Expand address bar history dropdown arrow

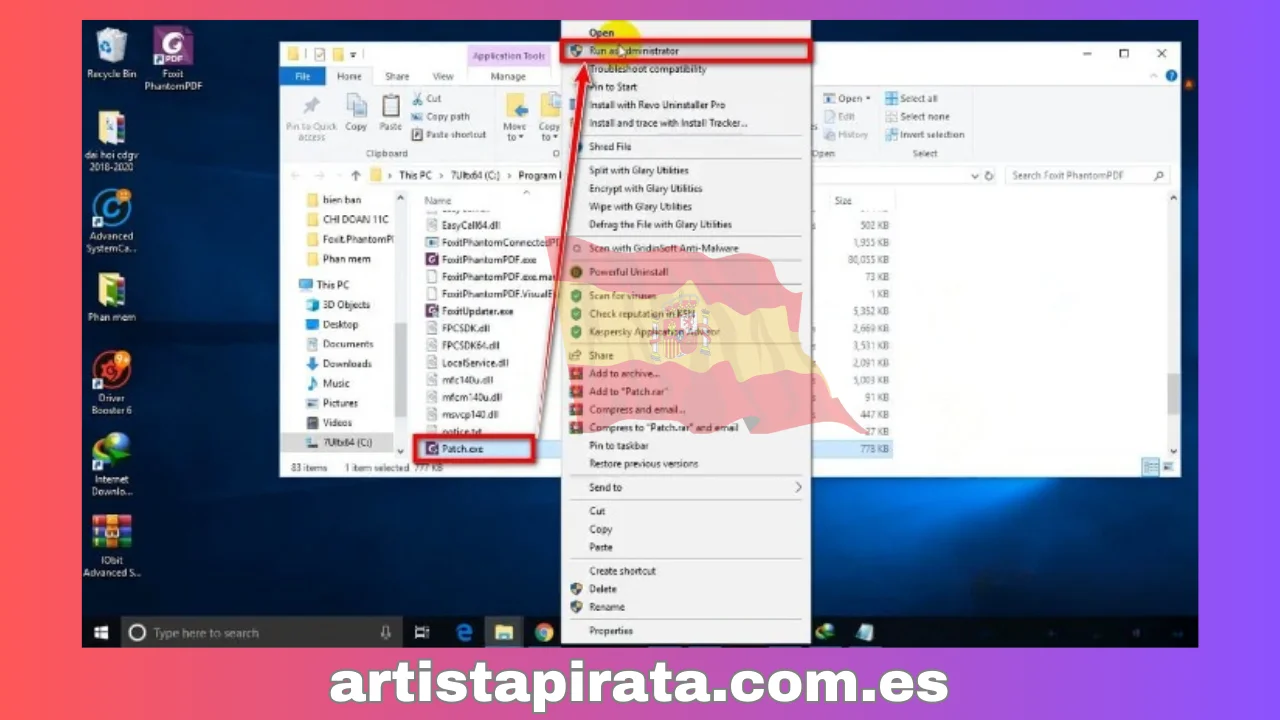point(975,175)
